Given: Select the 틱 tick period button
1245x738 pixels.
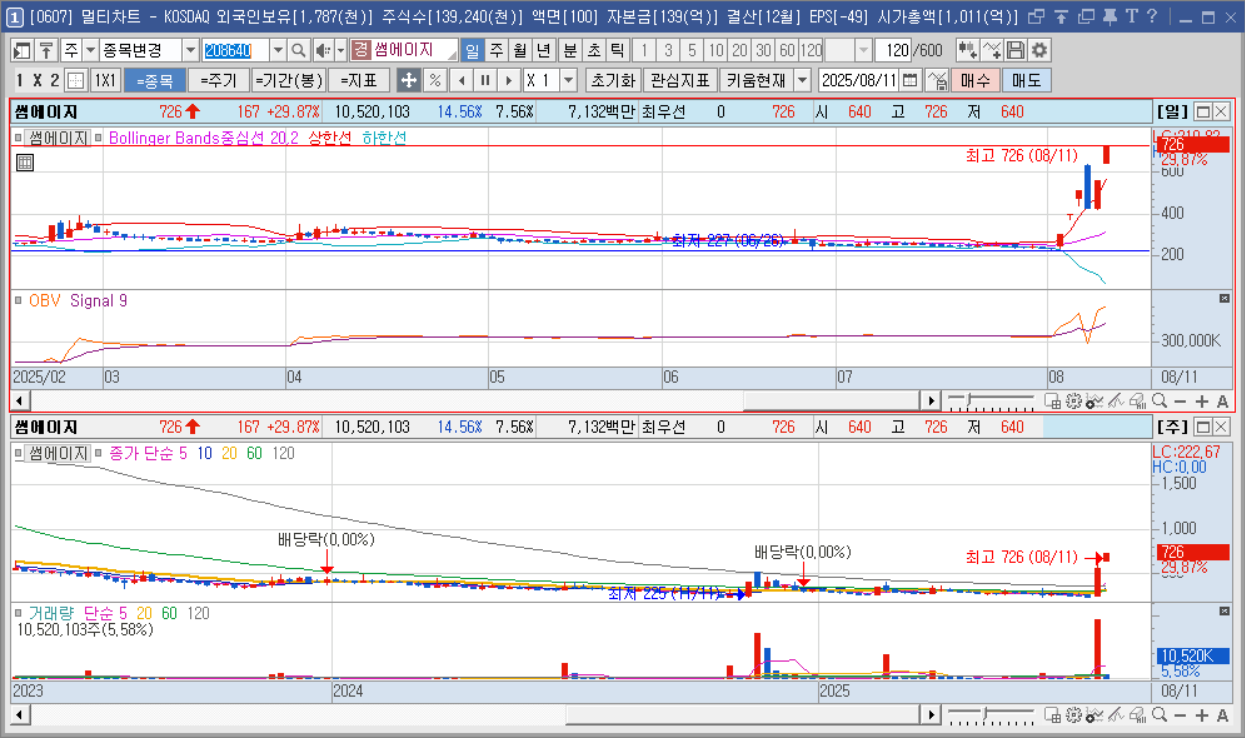Looking at the screenshot, I should (x=617, y=50).
